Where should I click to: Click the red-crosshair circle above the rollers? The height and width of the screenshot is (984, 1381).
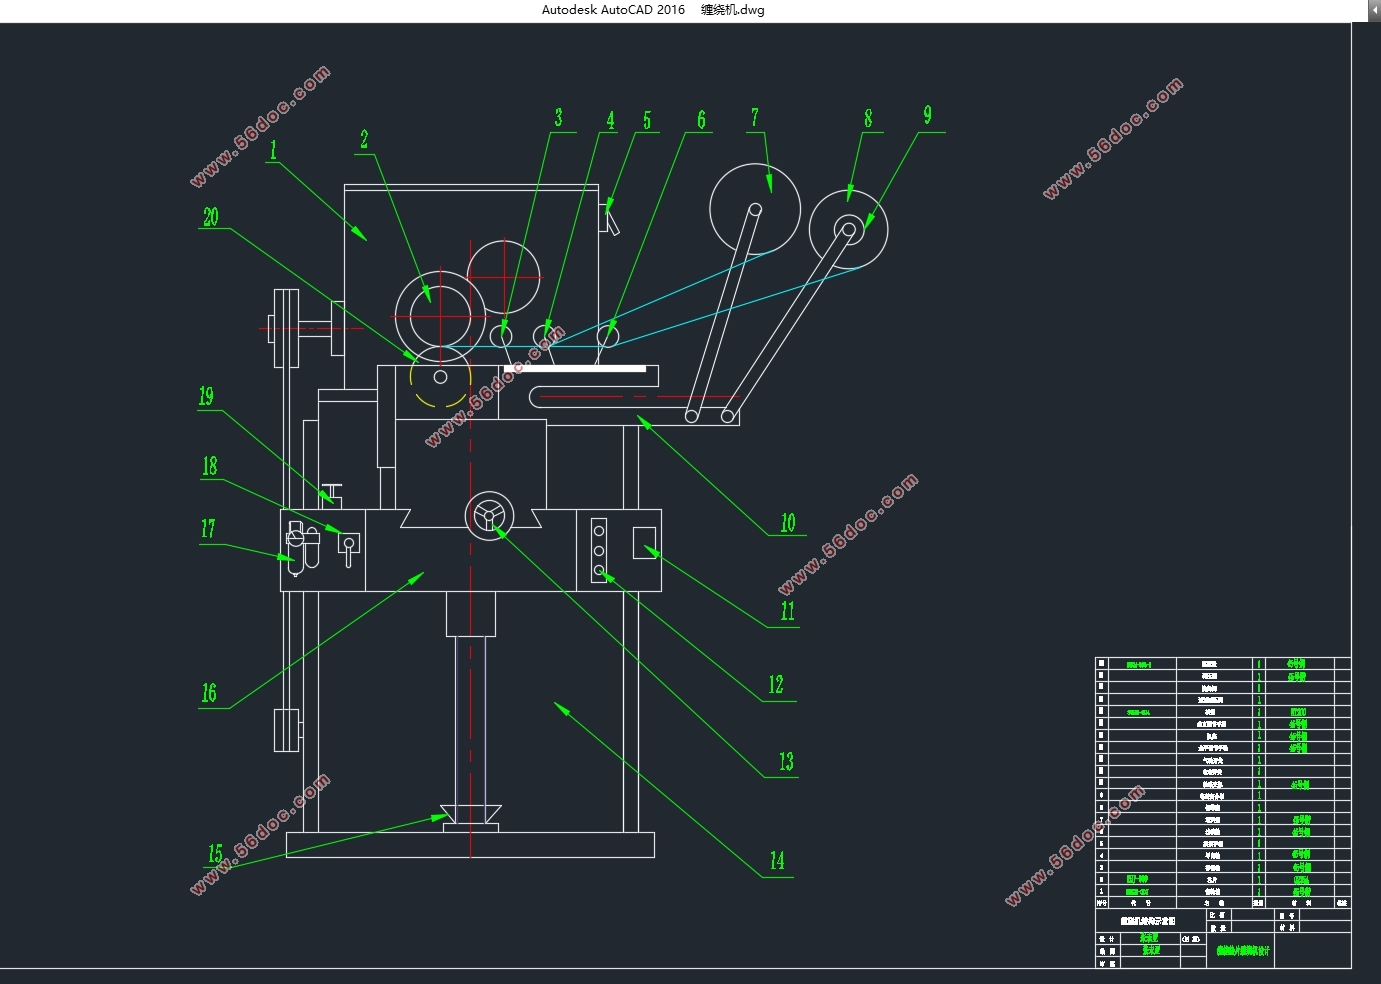click(x=504, y=276)
